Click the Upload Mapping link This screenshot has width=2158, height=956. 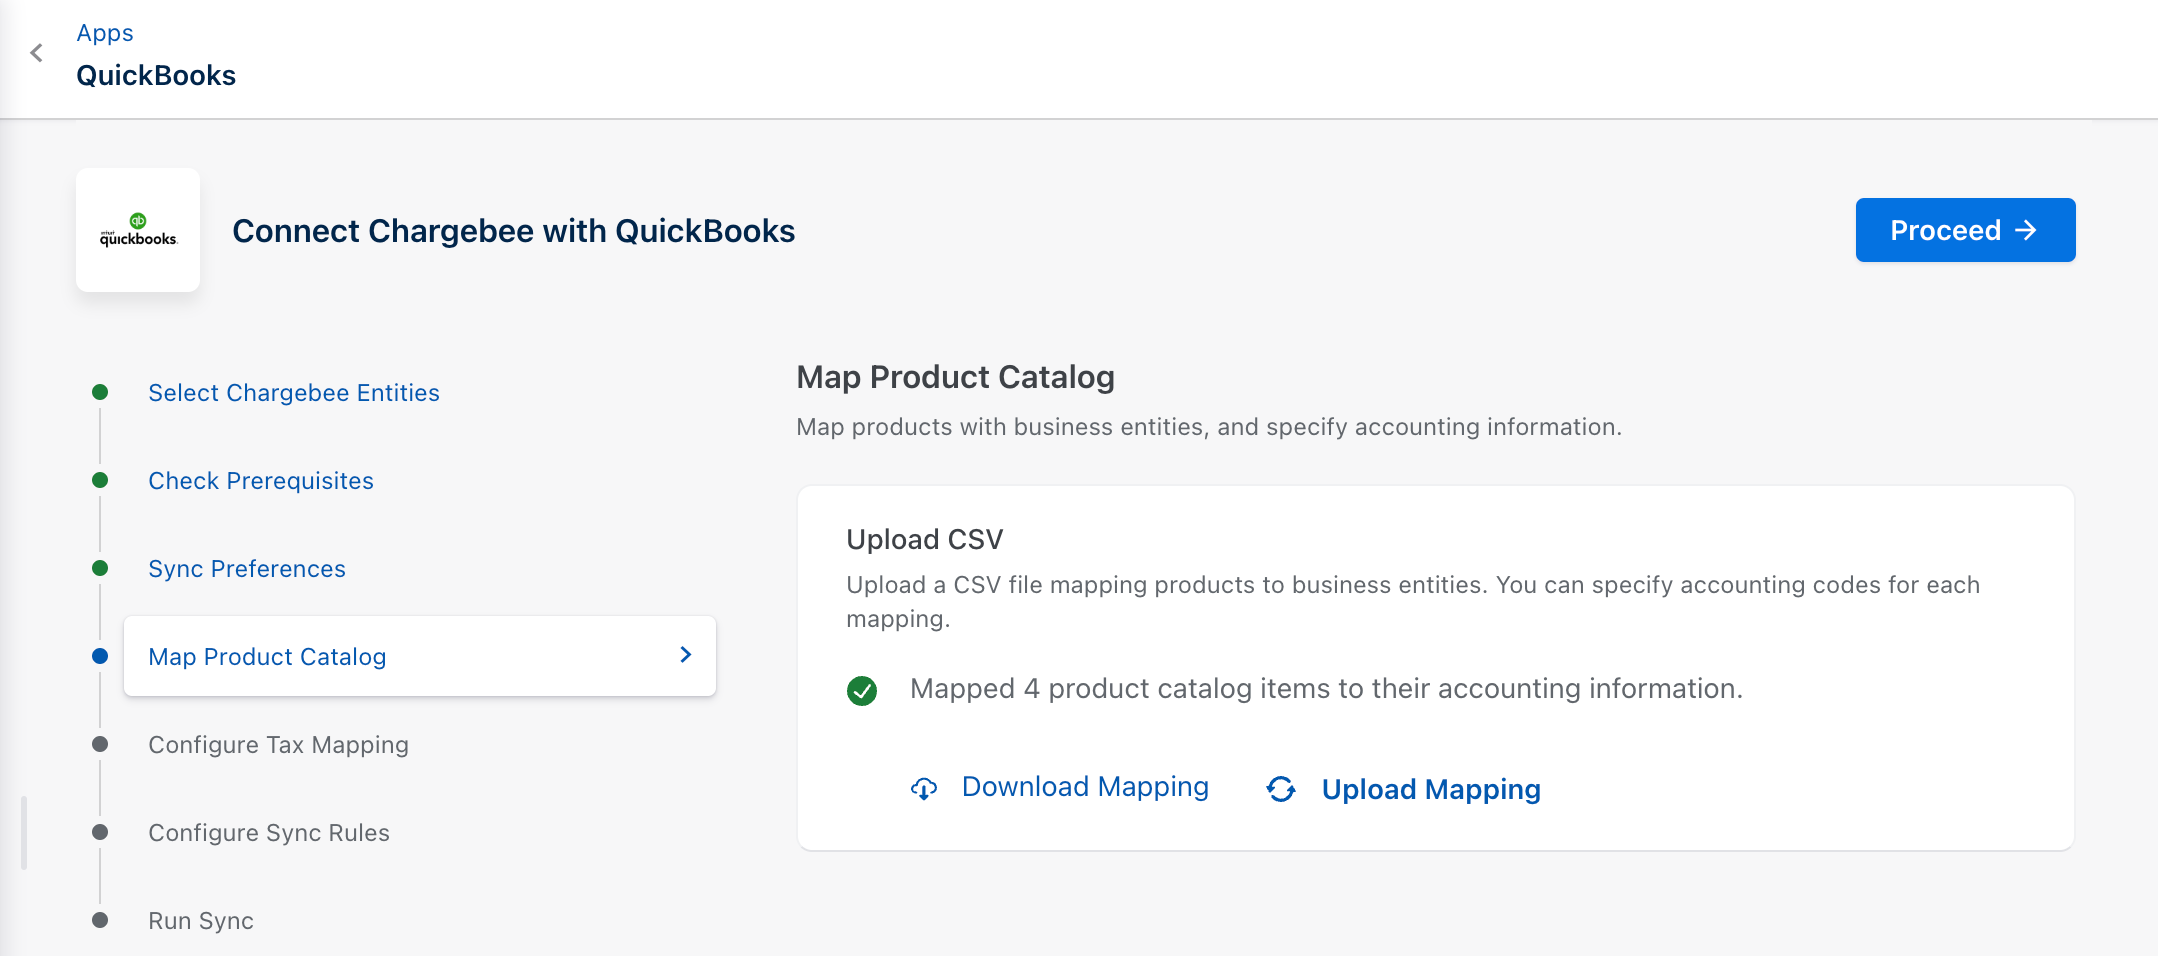1430,790
